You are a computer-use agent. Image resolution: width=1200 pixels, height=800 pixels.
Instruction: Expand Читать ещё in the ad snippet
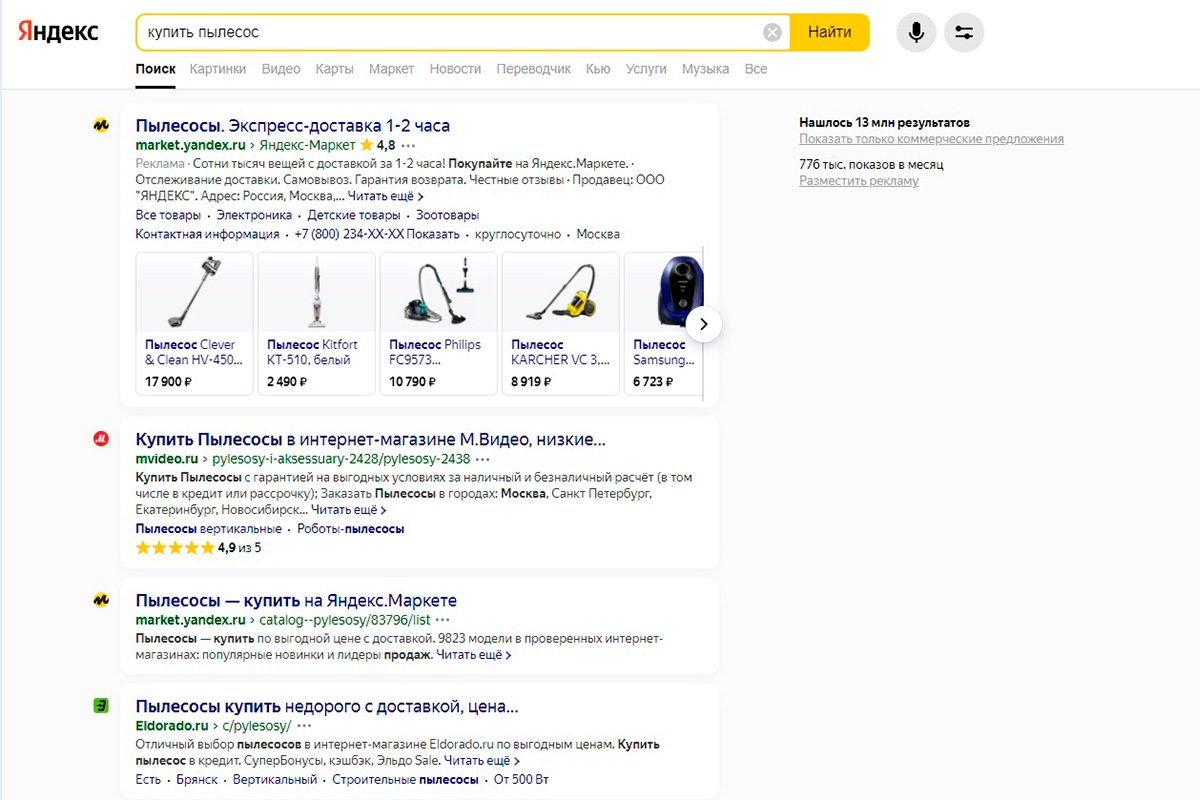(x=385, y=197)
